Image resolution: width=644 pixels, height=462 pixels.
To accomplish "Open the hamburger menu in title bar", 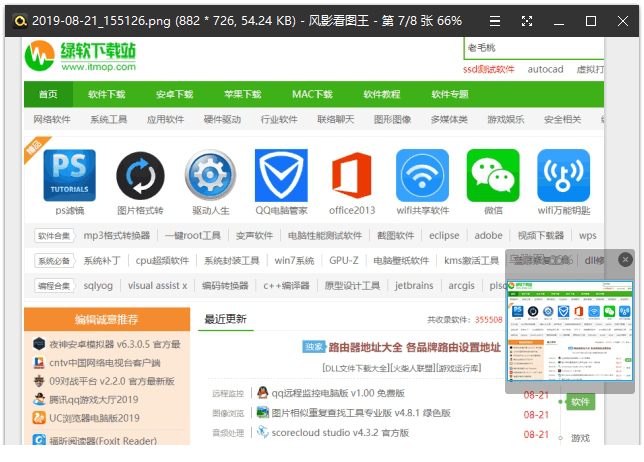I will pyautogui.click(x=495, y=21).
